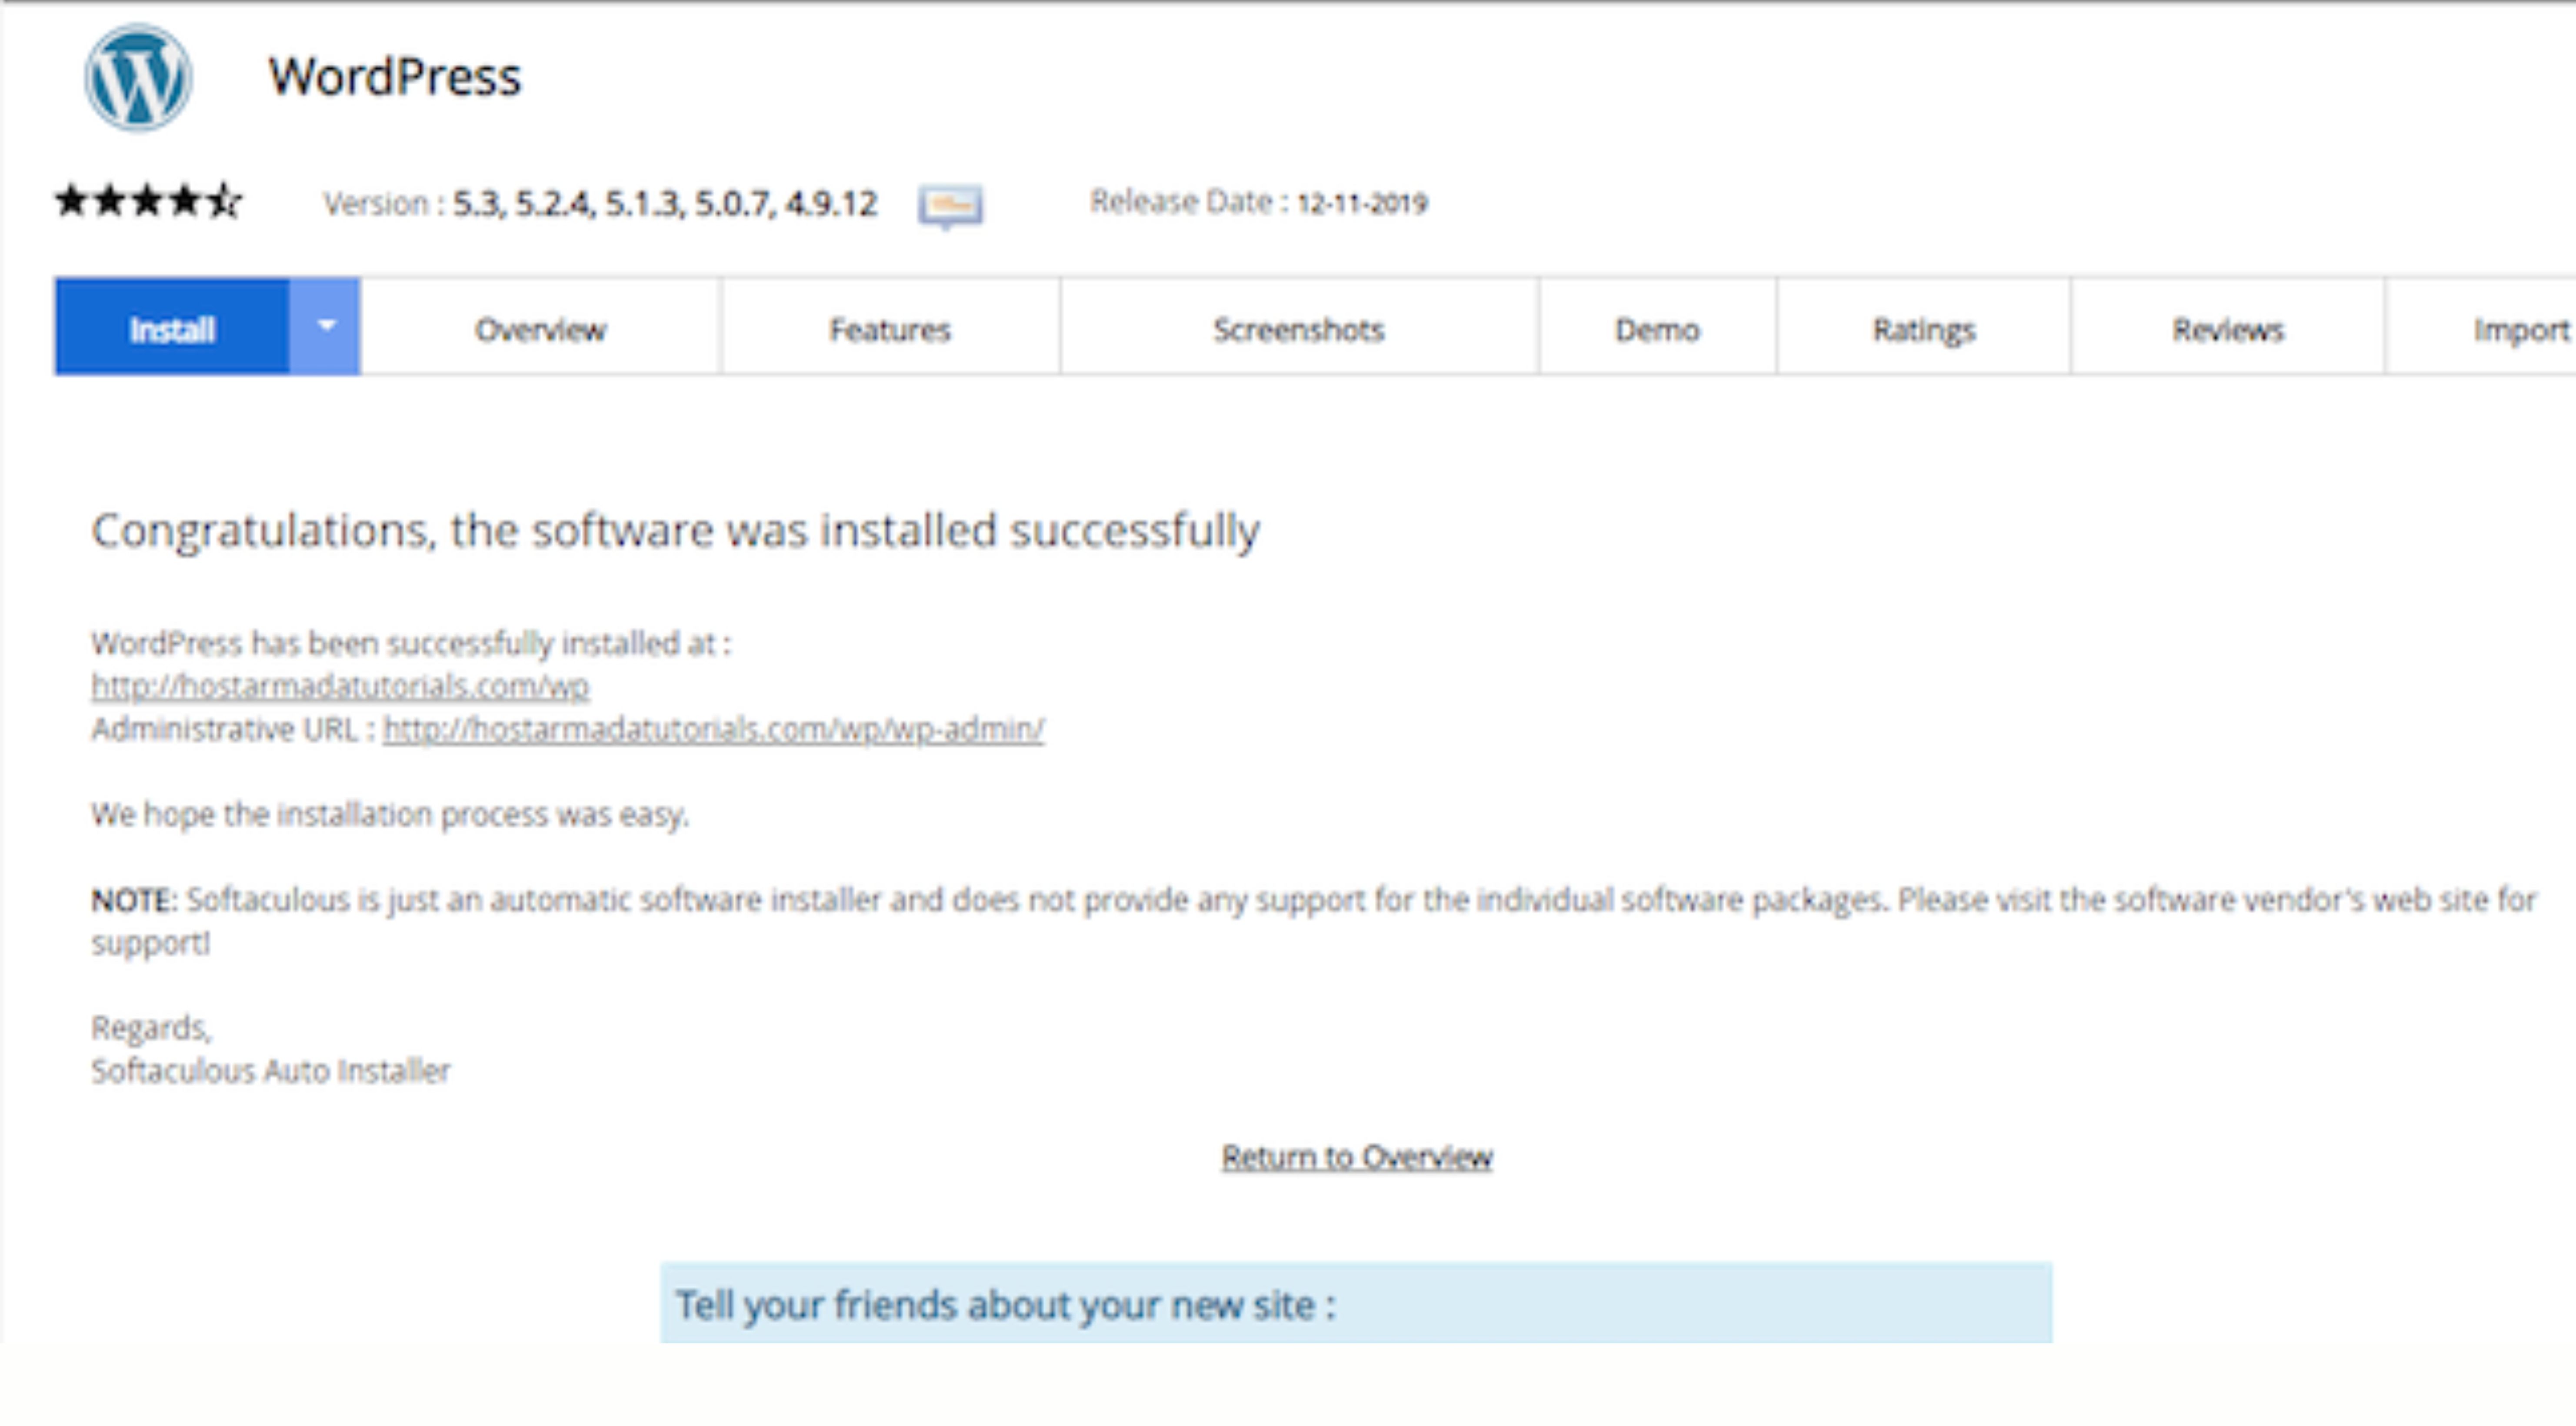
Task: View the Ratings tab
Action: [x=1924, y=328]
